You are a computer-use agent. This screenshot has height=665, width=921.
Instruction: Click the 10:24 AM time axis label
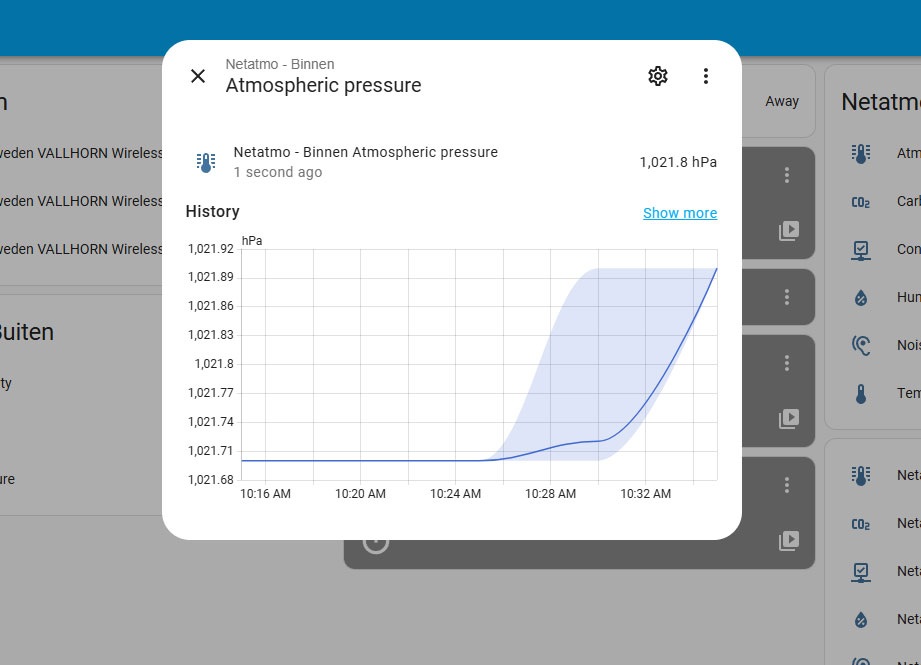(x=456, y=493)
